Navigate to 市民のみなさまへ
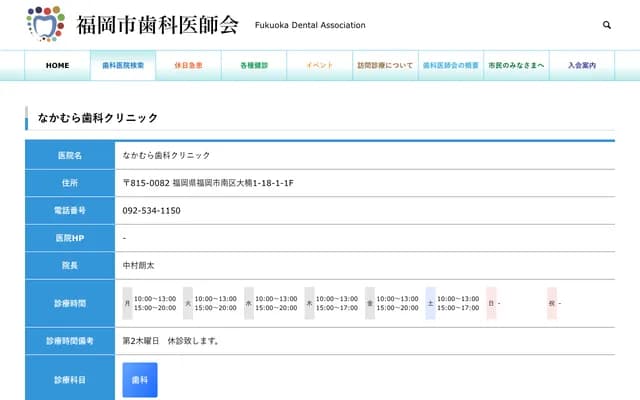This screenshot has height=400, width=640. tap(516, 65)
